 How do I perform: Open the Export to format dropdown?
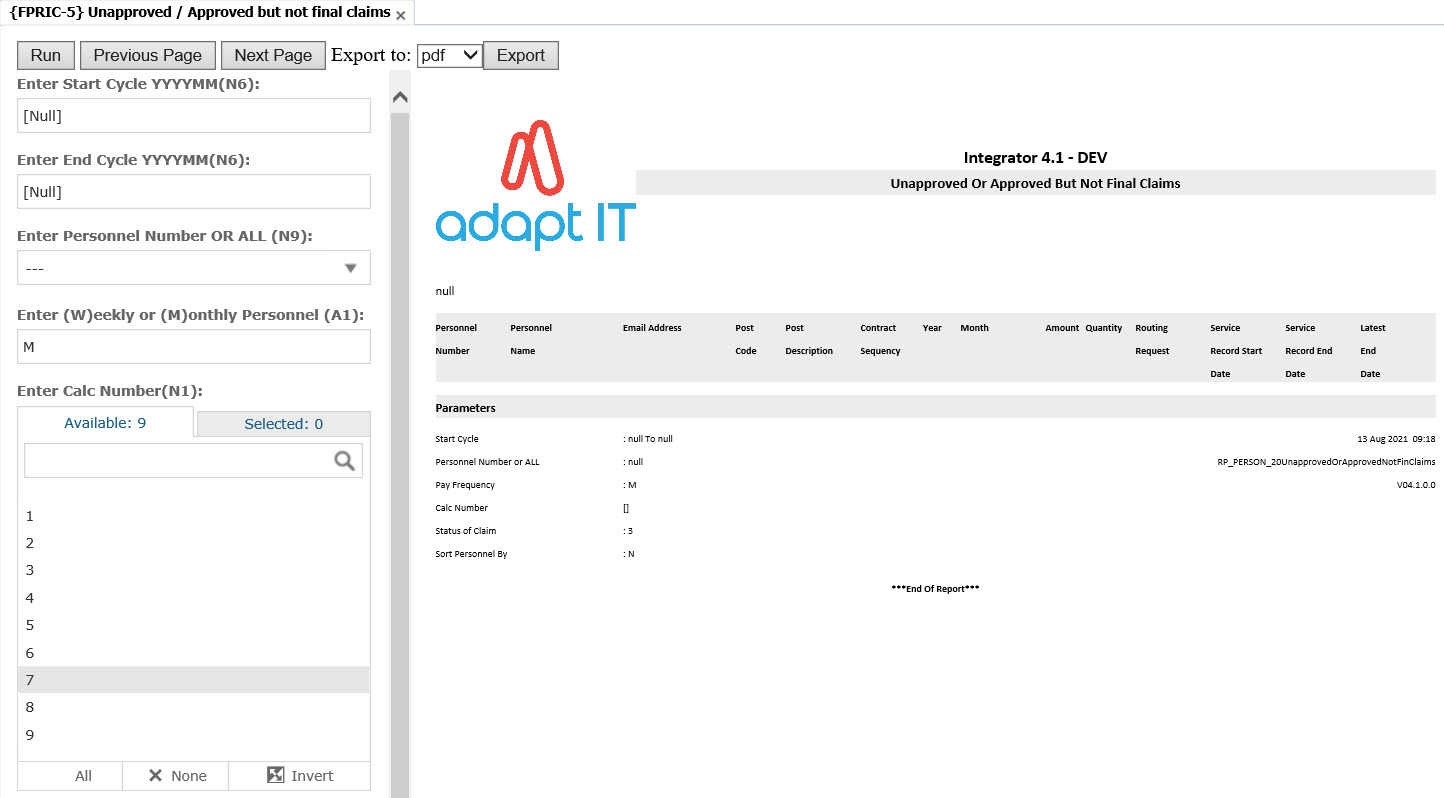(x=449, y=55)
